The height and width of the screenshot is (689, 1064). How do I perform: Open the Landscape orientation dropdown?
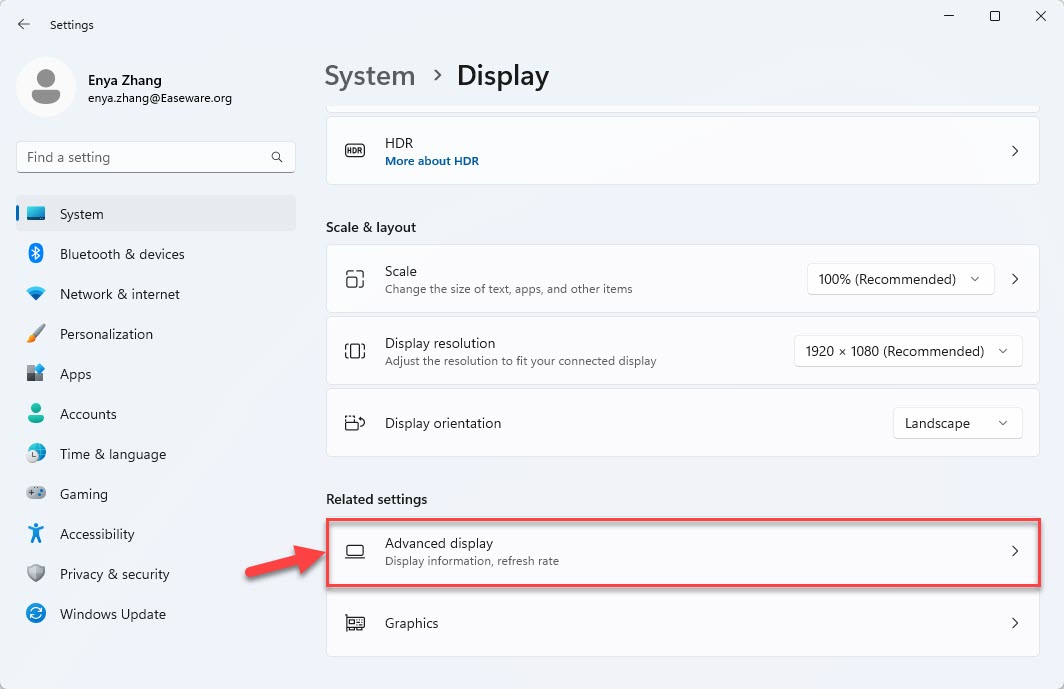click(957, 423)
